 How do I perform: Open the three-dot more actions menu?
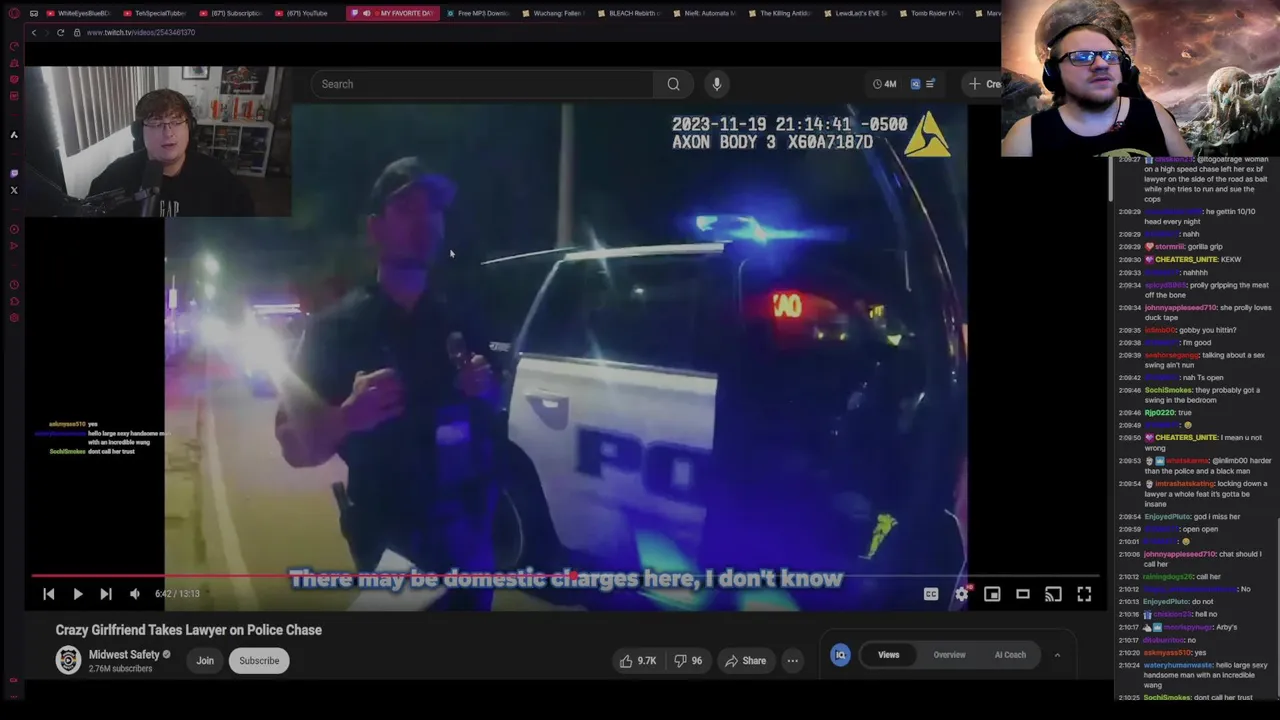[x=792, y=661]
